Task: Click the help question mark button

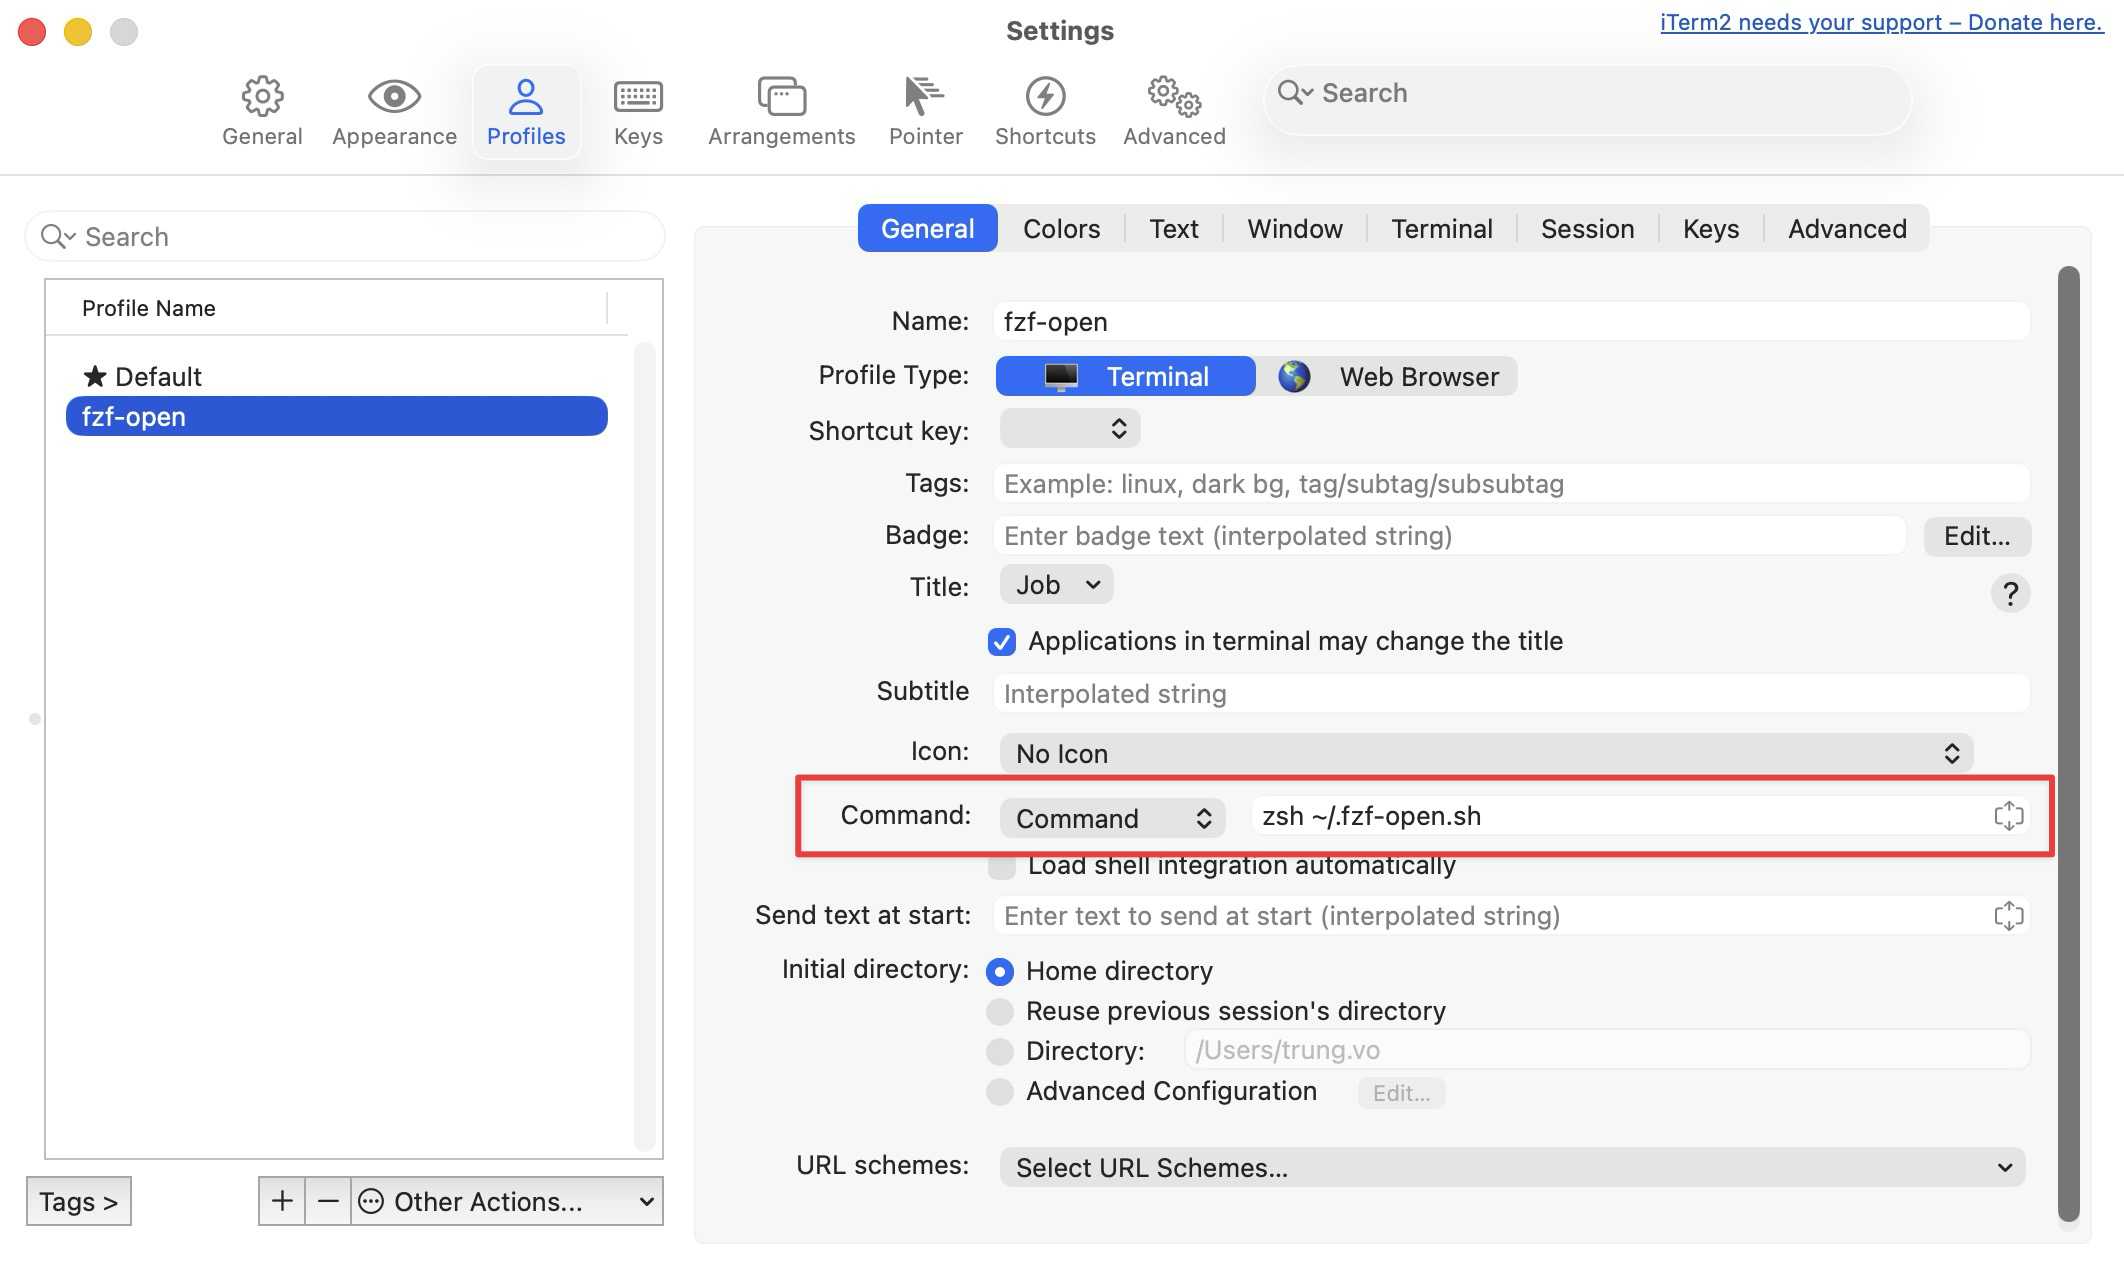Action: pyautogui.click(x=2010, y=594)
